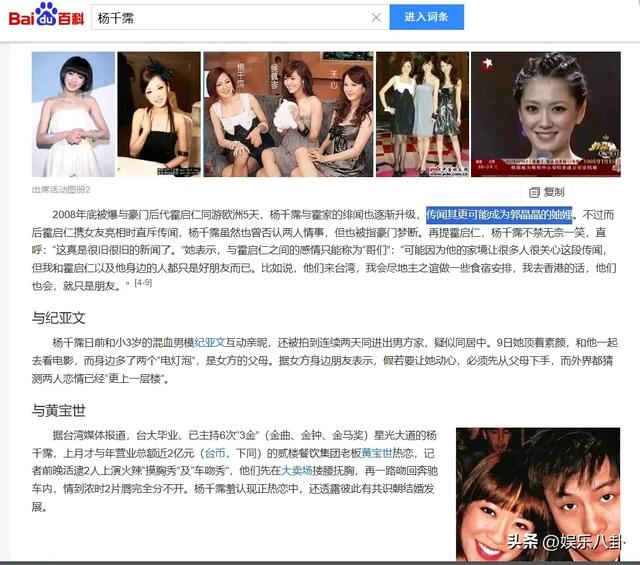Click the 头条 watermark logo
640x565 pixels.
522,542
